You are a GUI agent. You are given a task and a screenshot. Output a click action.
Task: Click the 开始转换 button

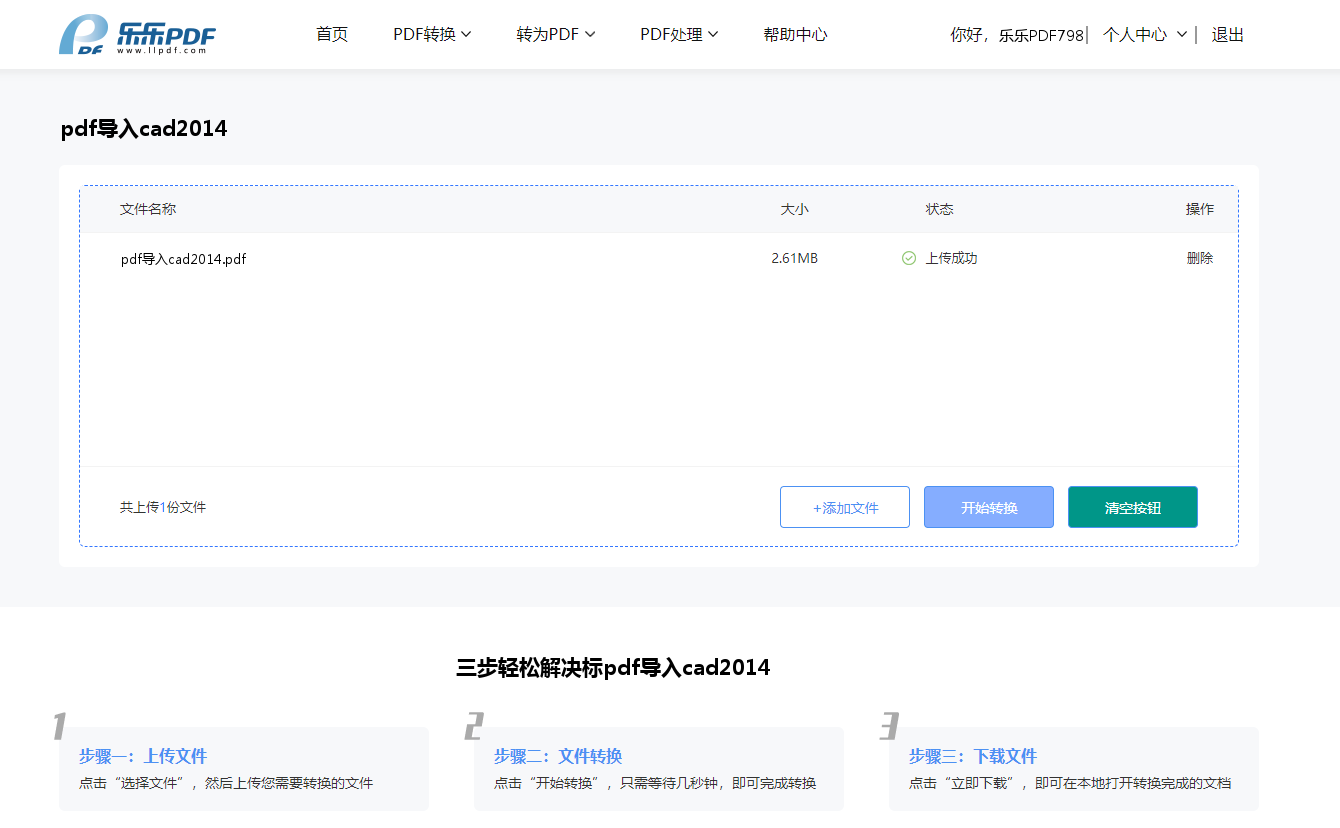[989, 507]
